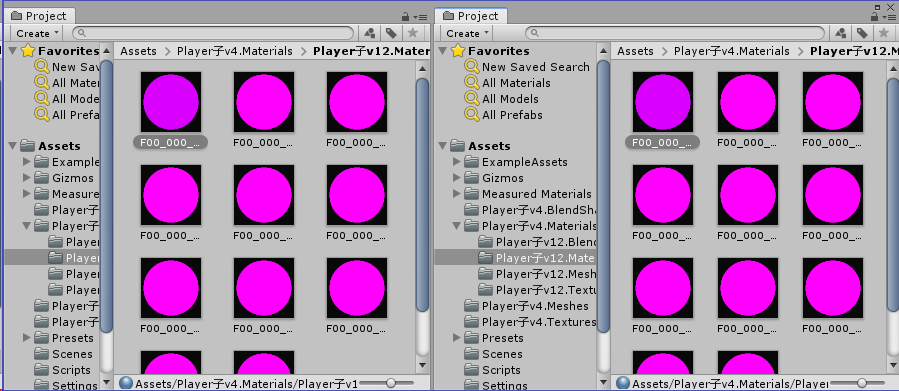This screenshot has width=899, height=391.
Task: Select All Materials favorite in right window
Action: coord(516,83)
